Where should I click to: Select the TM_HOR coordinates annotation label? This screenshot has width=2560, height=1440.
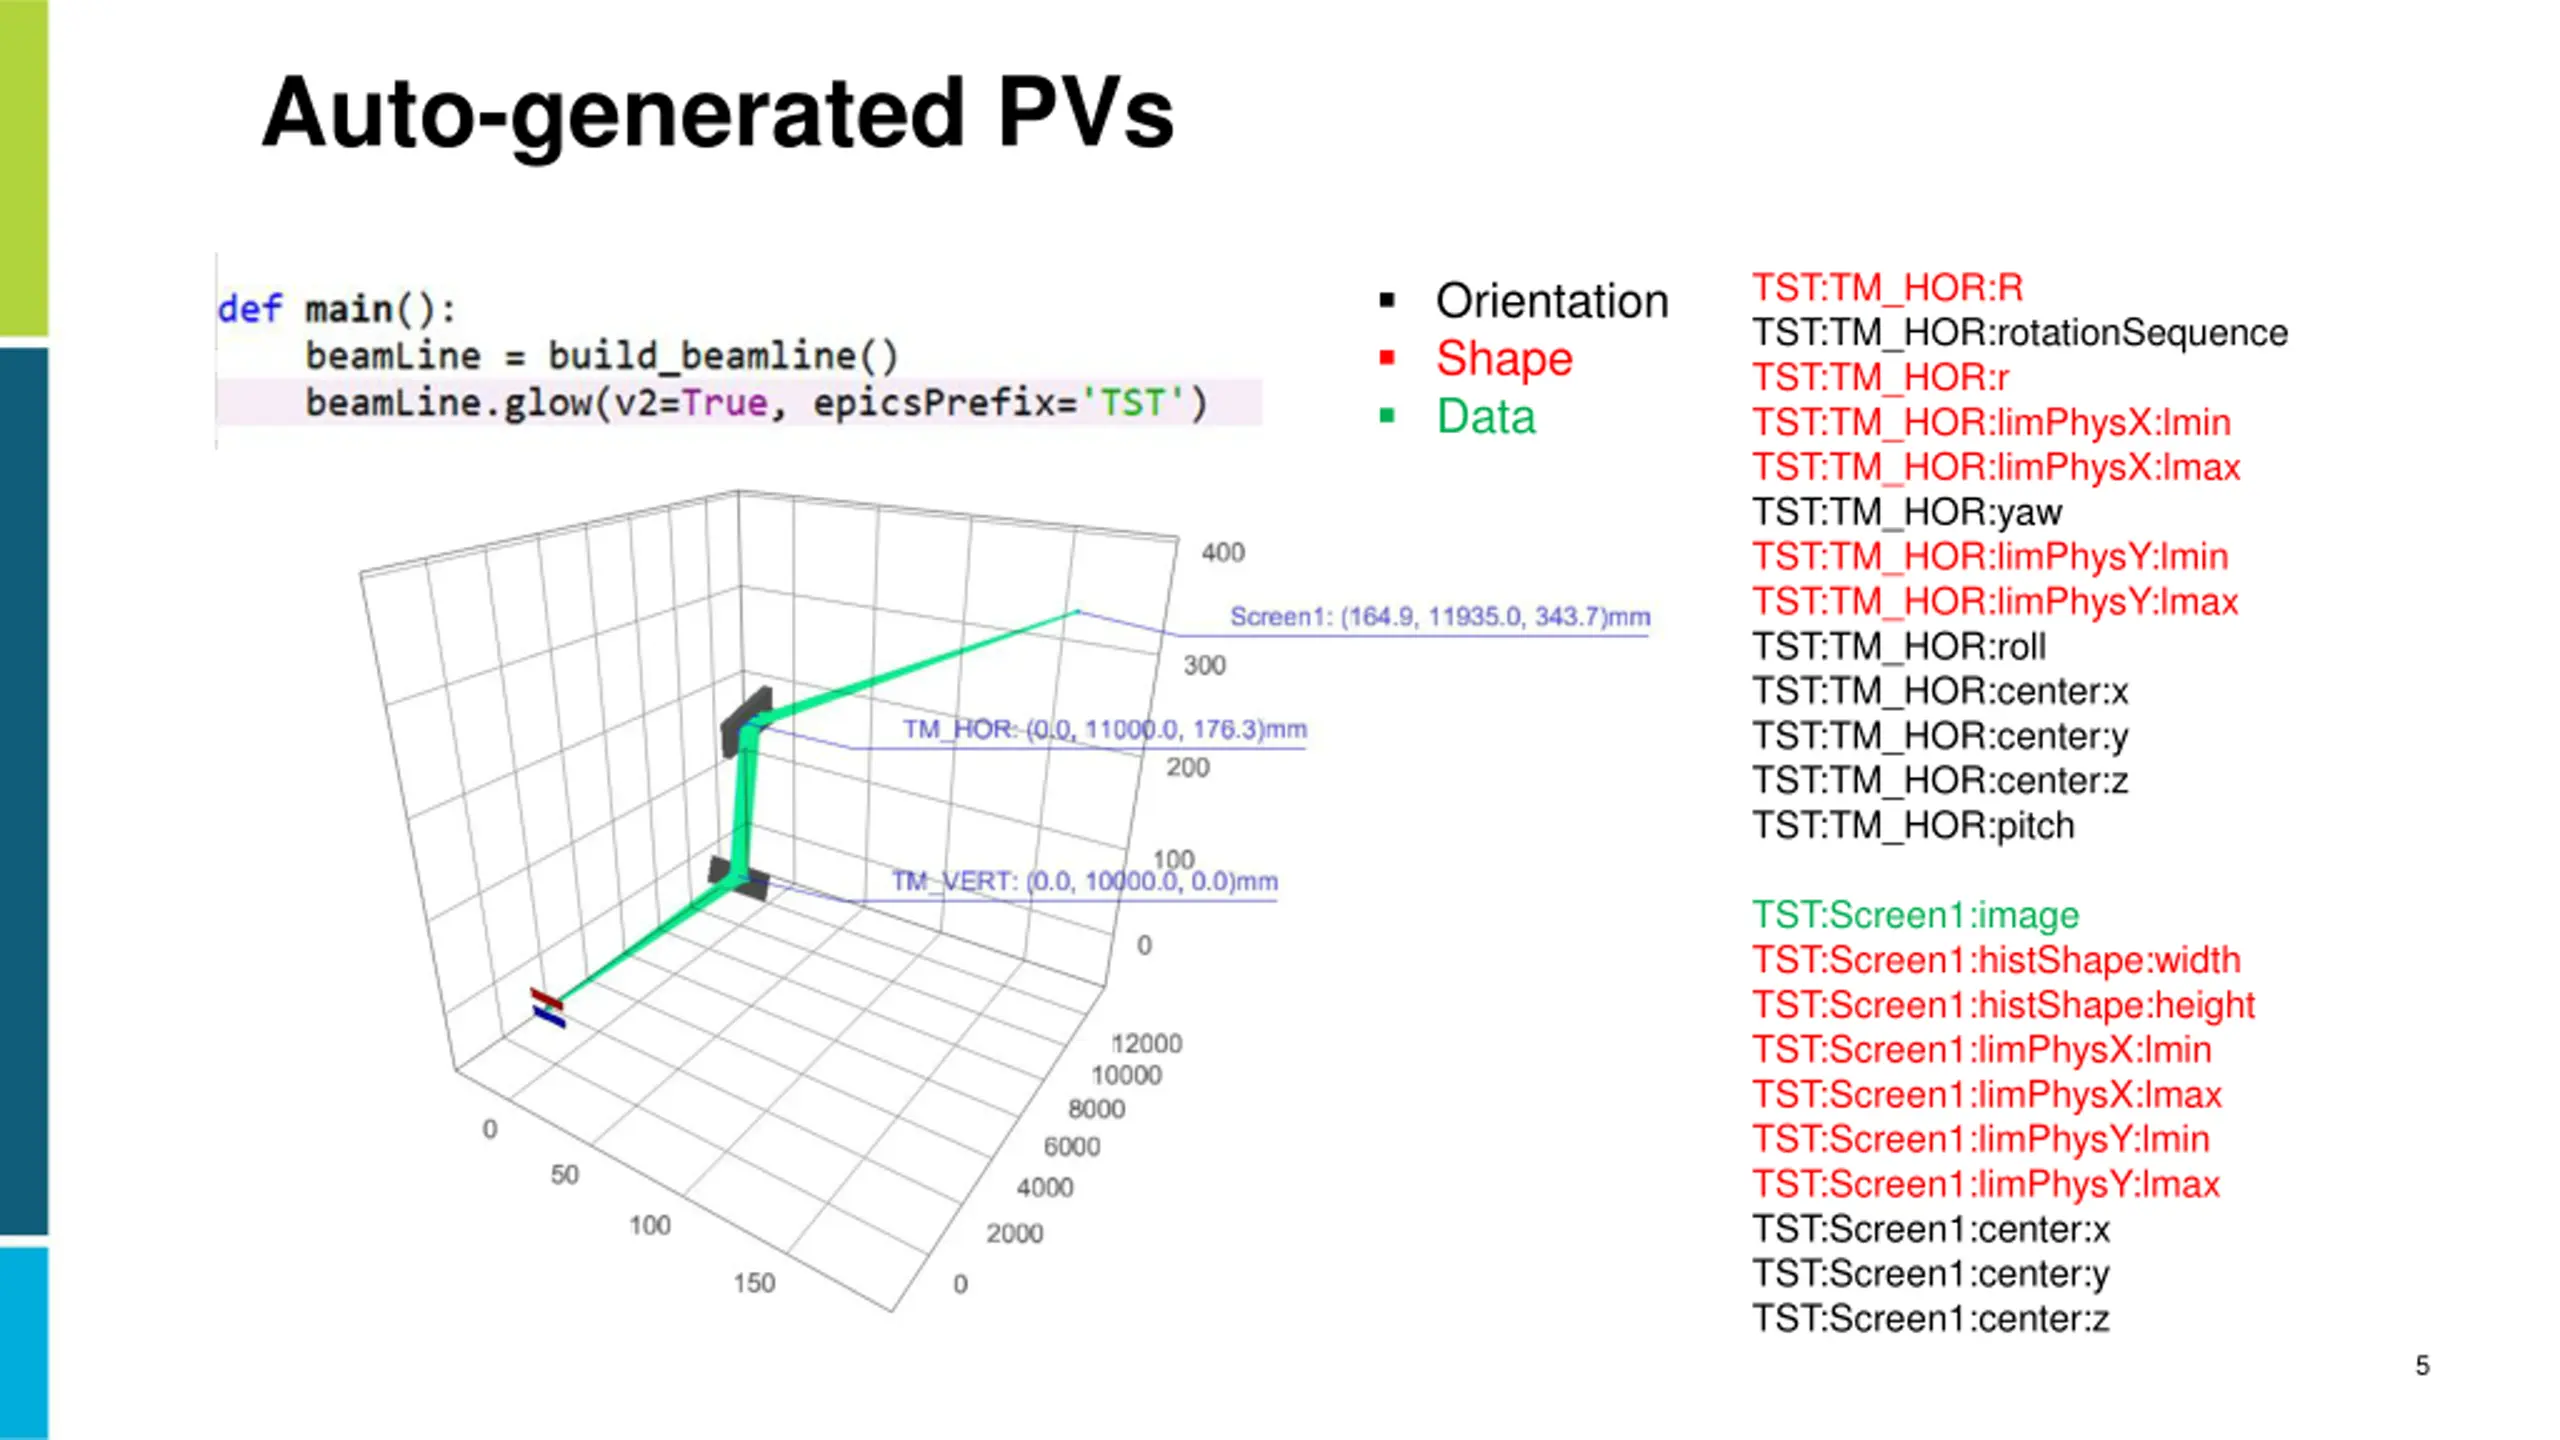(x=1105, y=729)
